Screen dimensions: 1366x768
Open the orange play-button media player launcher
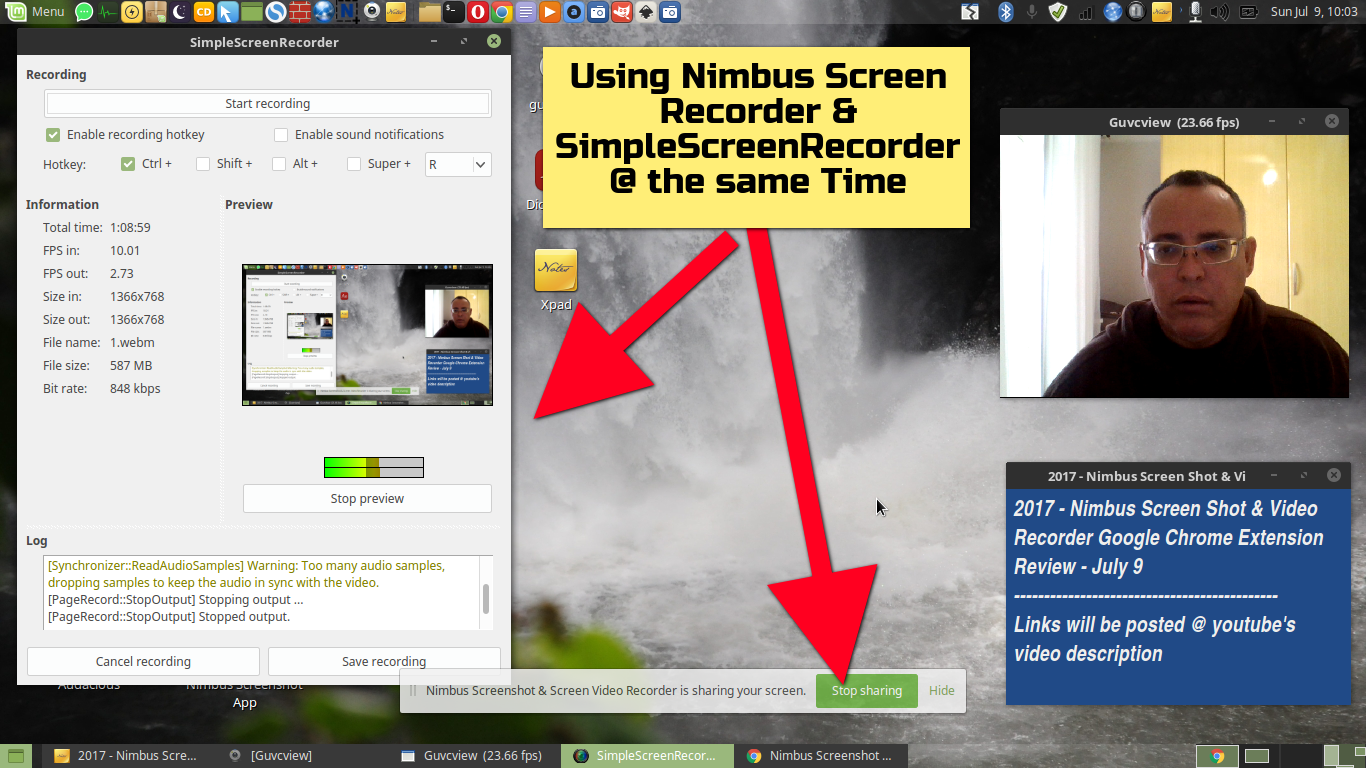[x=550, y=12]
